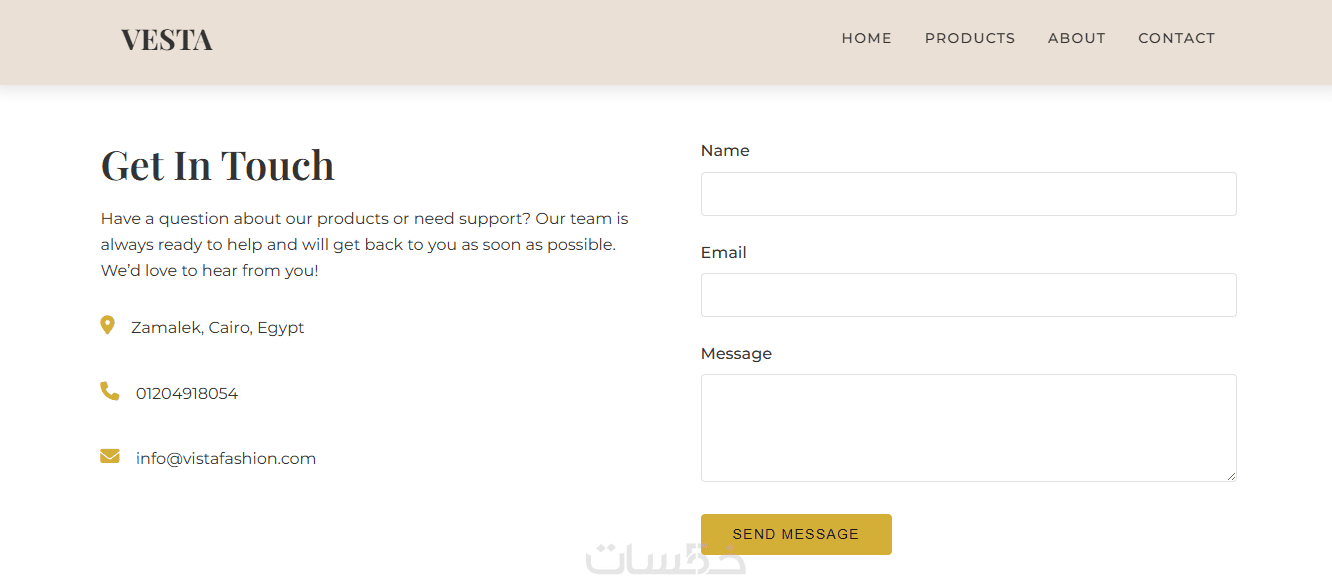Click the Get In Touch heading
Viewport: 1332px width, 587px height.
click(218, 166)
